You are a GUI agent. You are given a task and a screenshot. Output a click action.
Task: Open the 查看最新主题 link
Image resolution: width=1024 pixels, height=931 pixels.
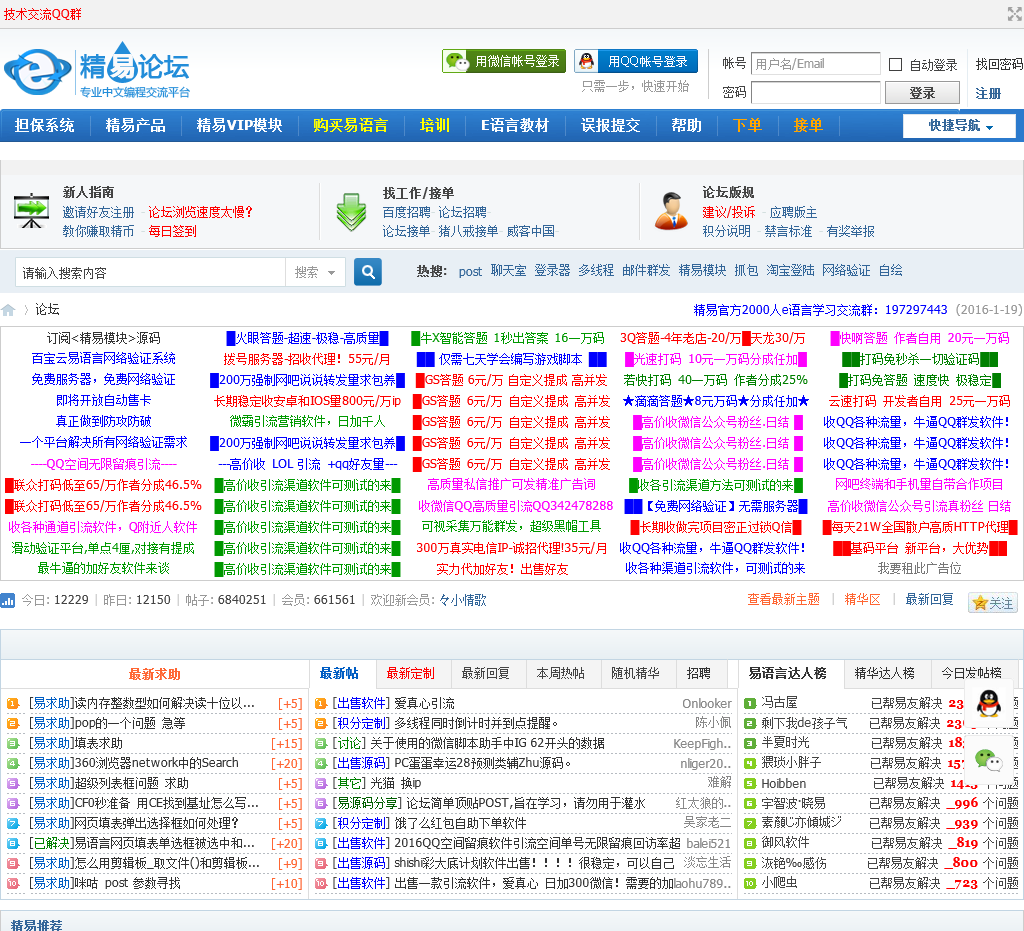pyautogui.click(x=783, y=599)
